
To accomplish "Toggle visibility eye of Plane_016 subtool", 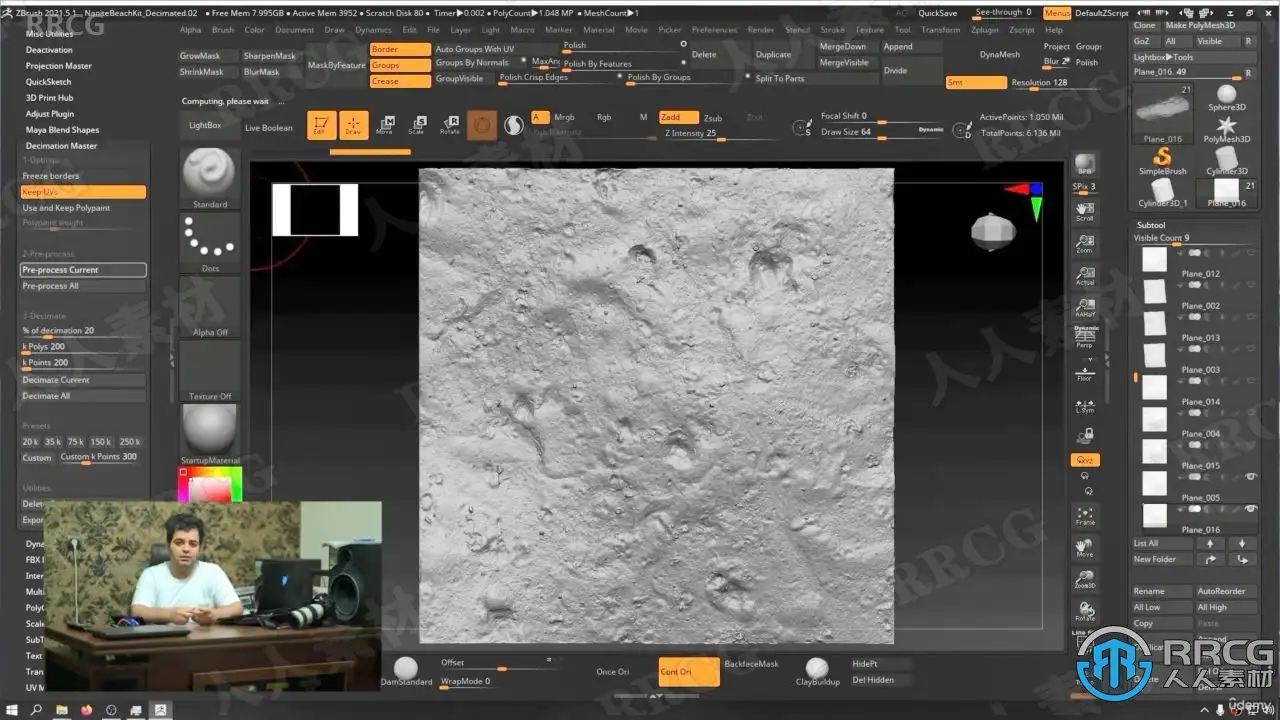I will pyautogui.click(x=1250, y=509).
